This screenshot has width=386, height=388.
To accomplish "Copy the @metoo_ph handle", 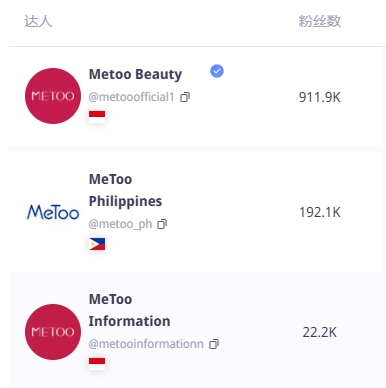I will tap(162, 224).
